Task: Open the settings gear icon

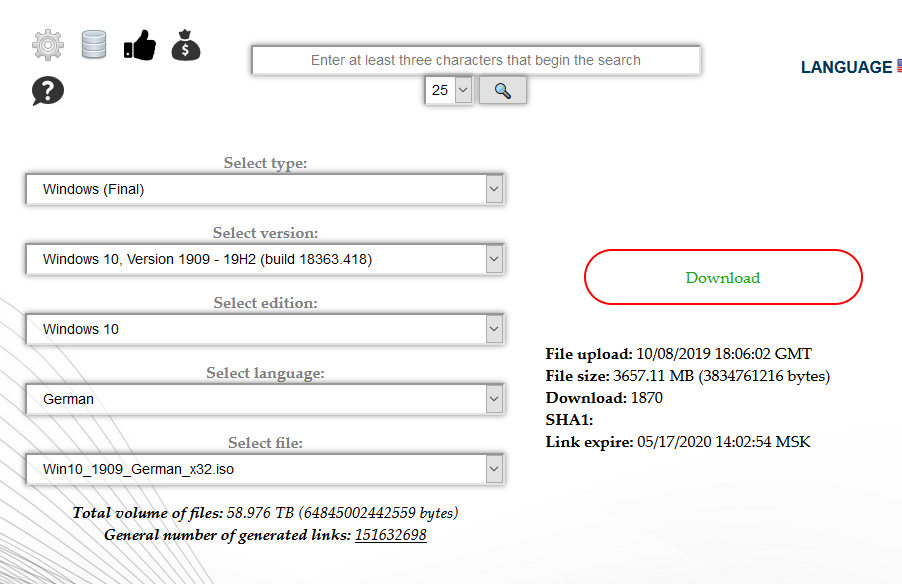Action: (48, 45)
